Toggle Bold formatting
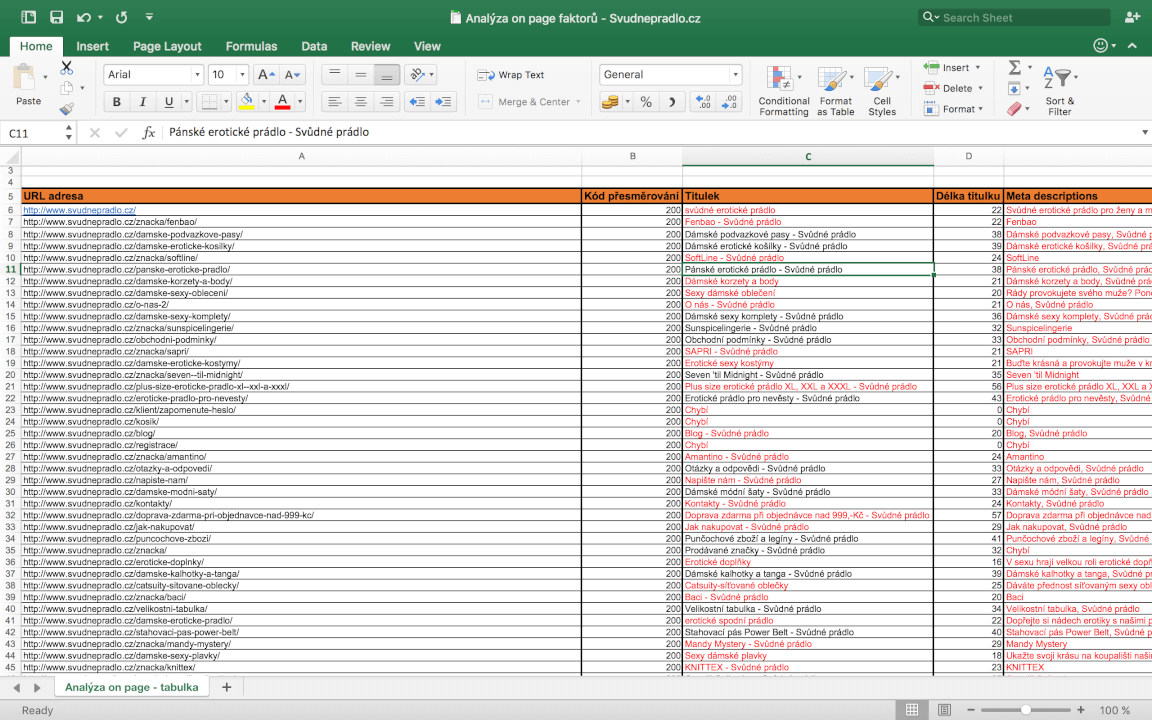 coord(117,102)
